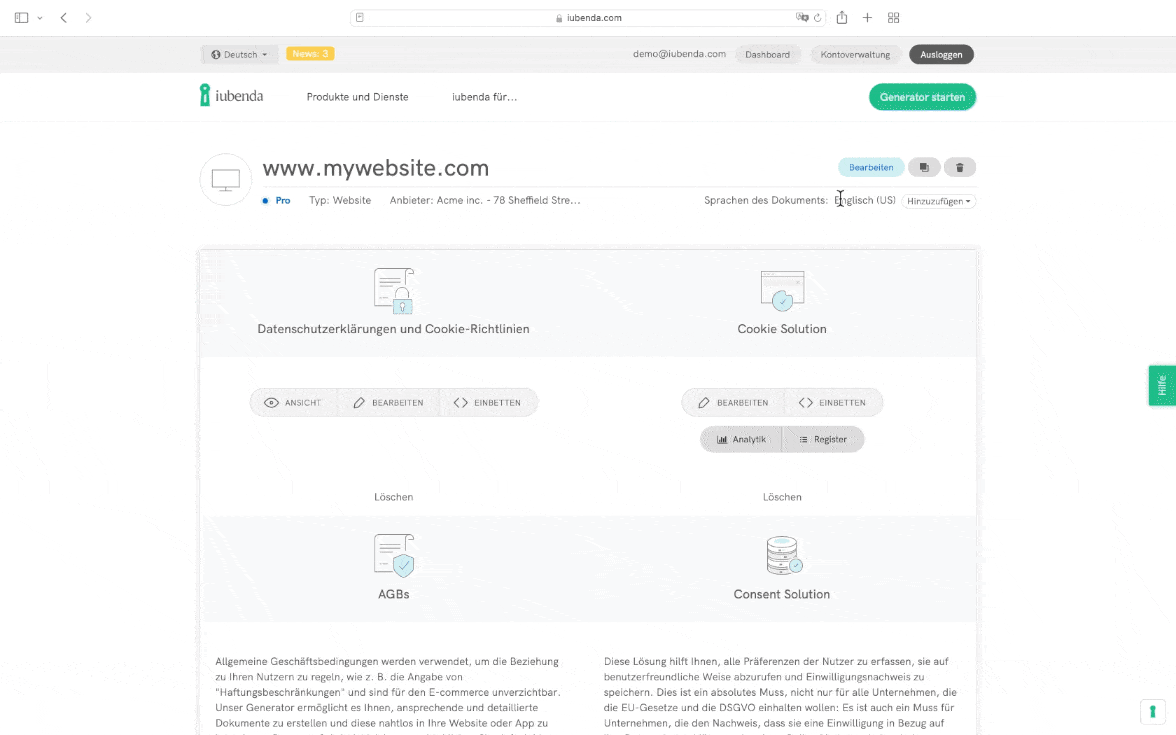The width and height of the screenshot is (1176, 735).
Task: Open the iubenda für… menu
Action: click(484, 97)
